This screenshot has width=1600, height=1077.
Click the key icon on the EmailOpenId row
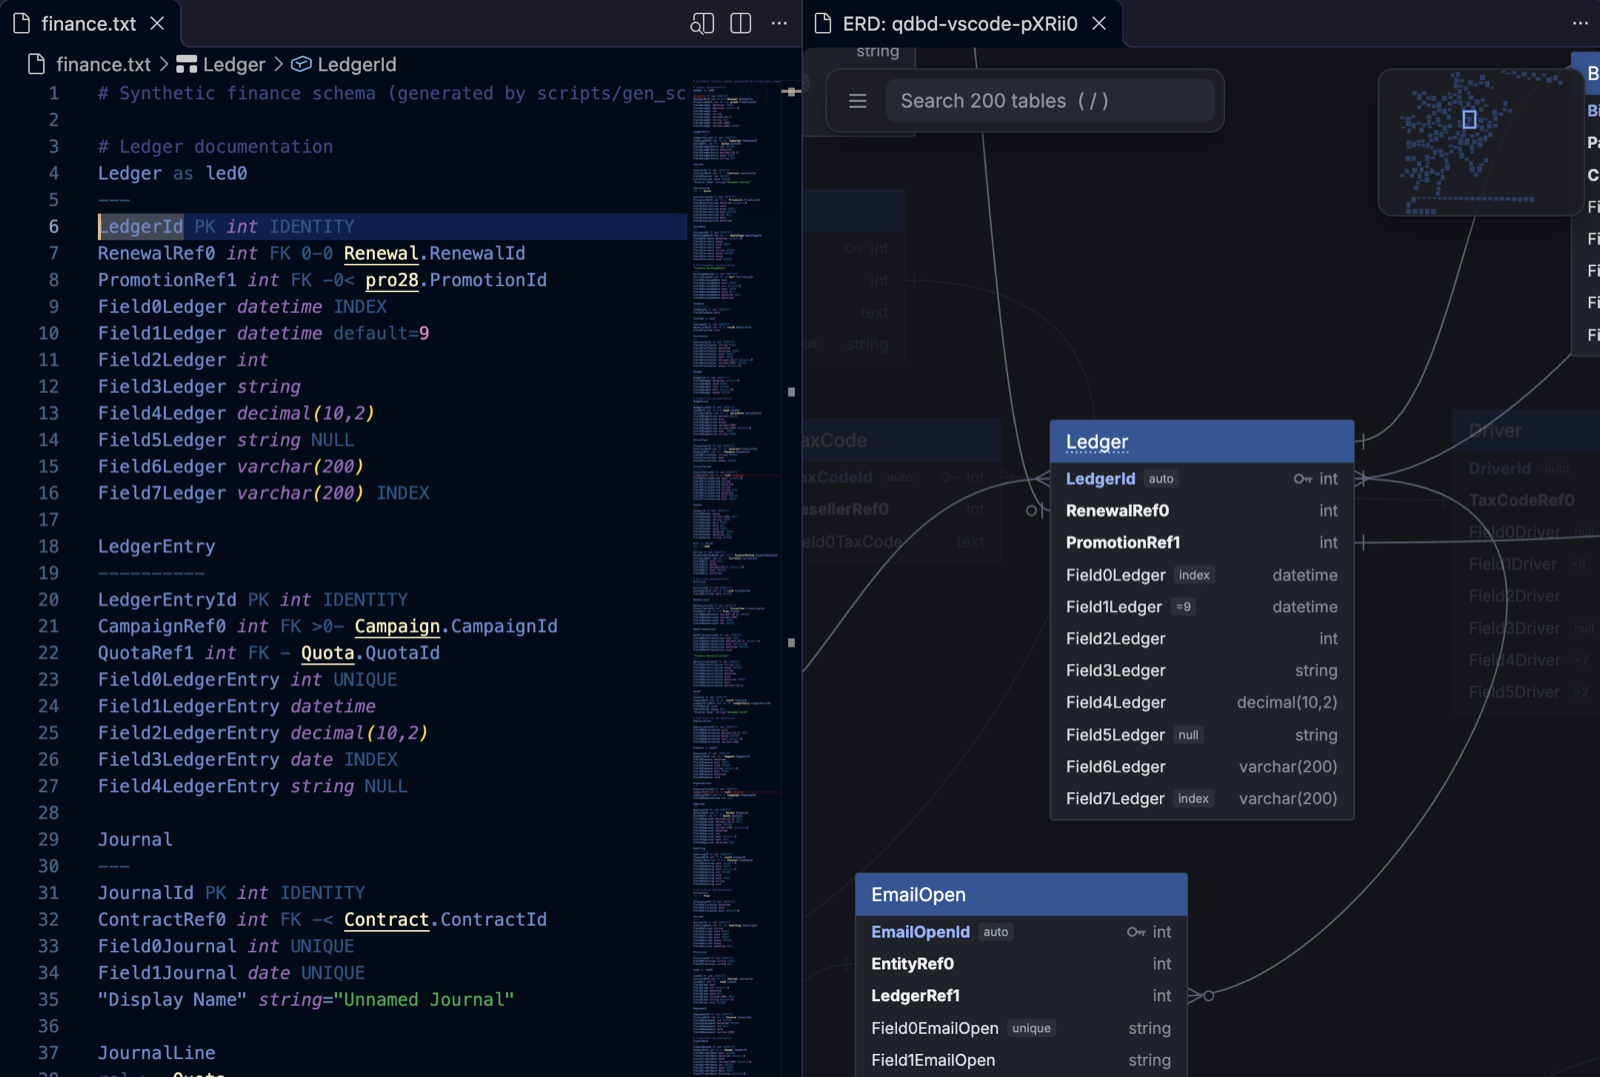click(1136, 932)
